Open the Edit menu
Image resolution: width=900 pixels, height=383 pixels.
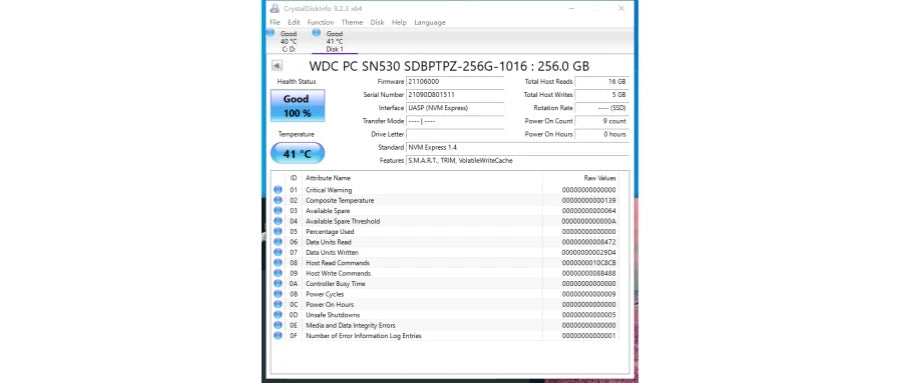point(294,22)
